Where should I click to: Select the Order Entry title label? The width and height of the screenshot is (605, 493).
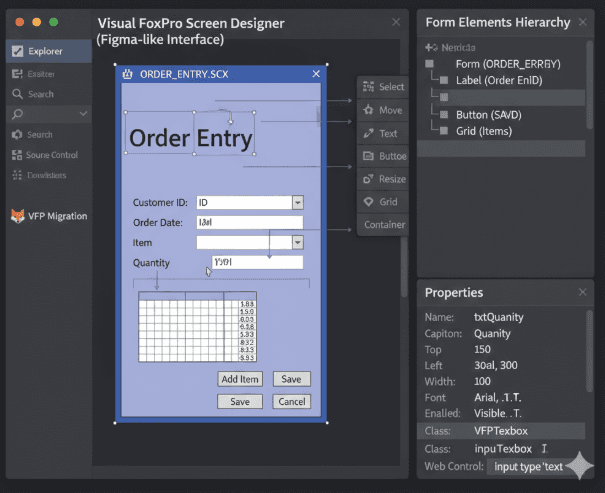tap(190, 138)
